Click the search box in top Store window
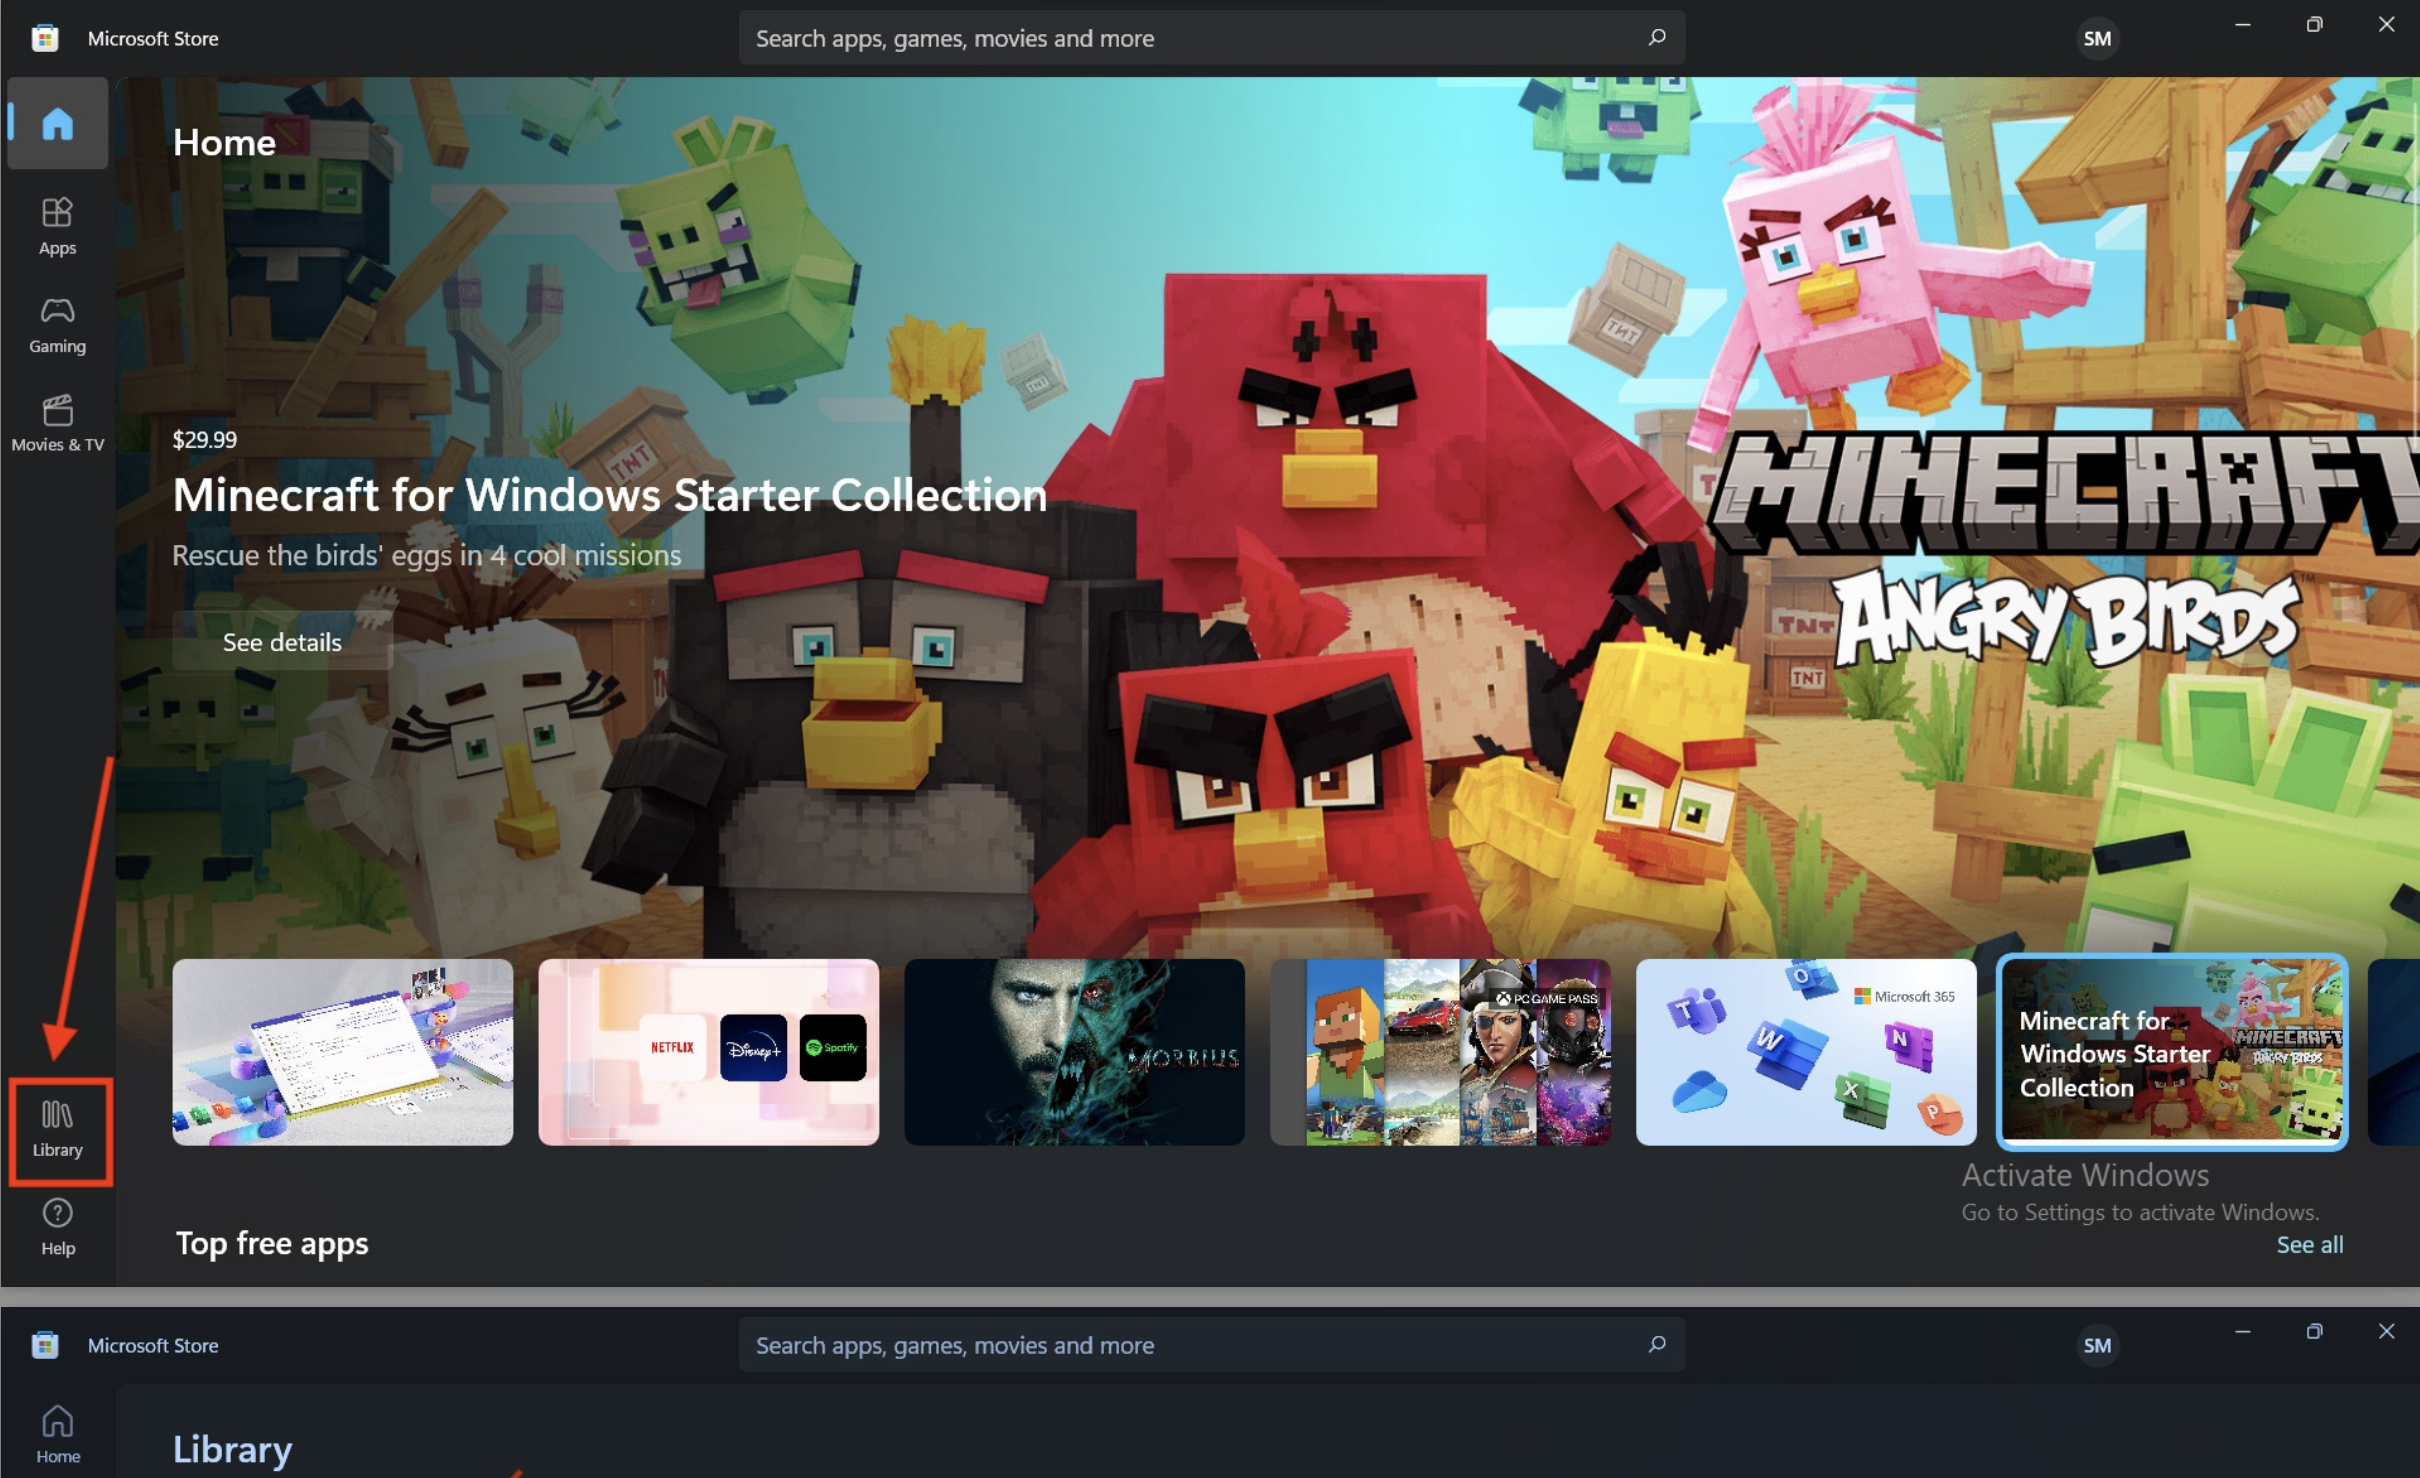The image size is (2420, 1478). [x=1211, y=38]
